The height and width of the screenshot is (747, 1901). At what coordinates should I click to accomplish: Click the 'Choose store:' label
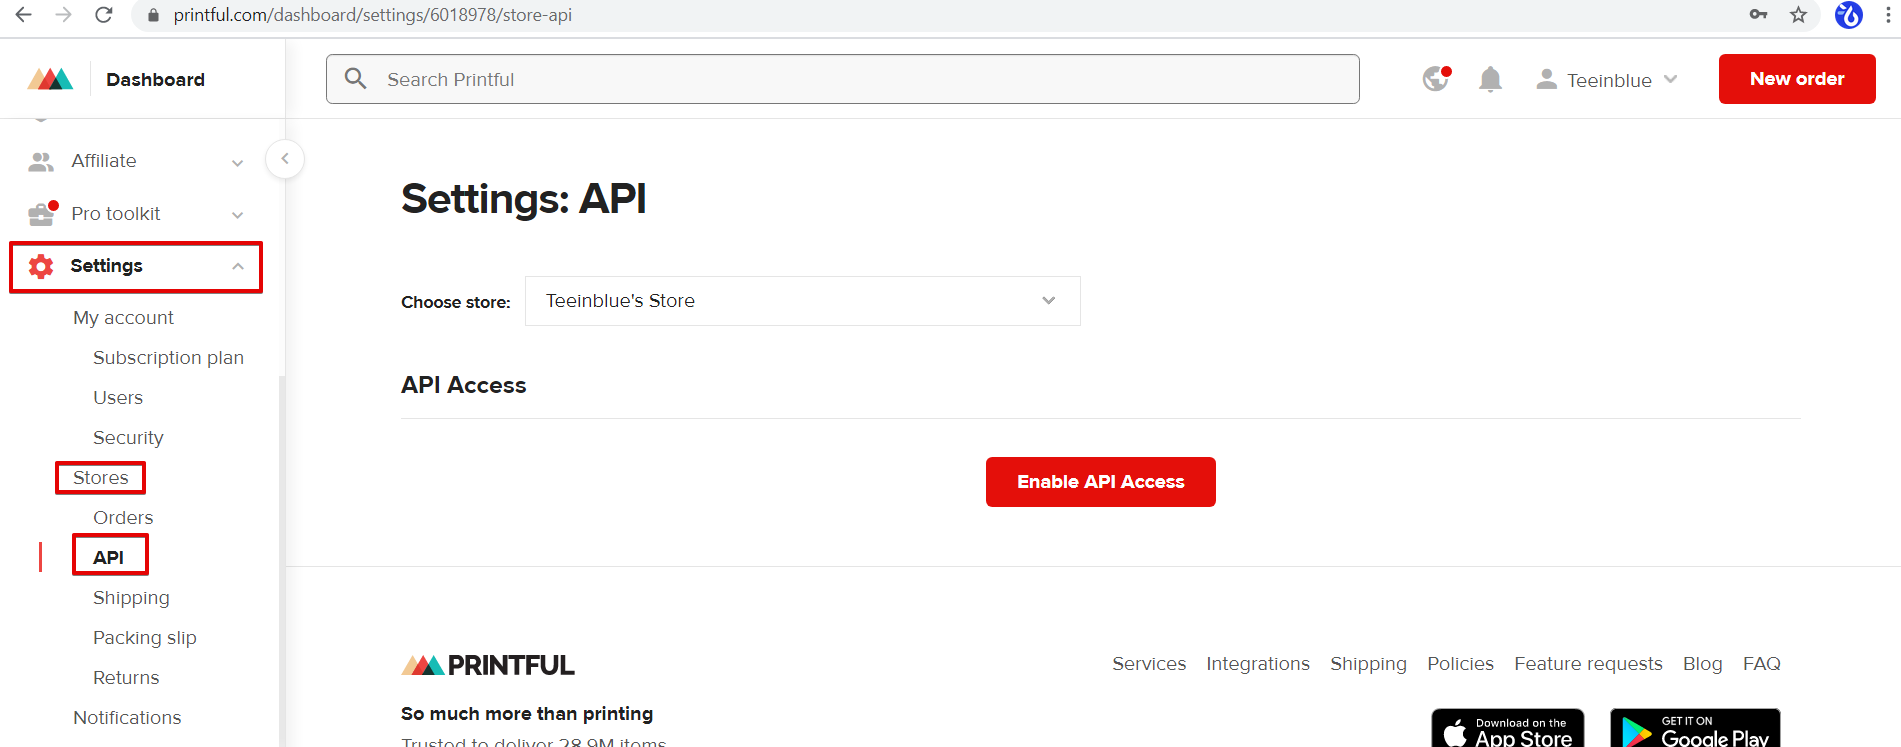coord(456,302)
